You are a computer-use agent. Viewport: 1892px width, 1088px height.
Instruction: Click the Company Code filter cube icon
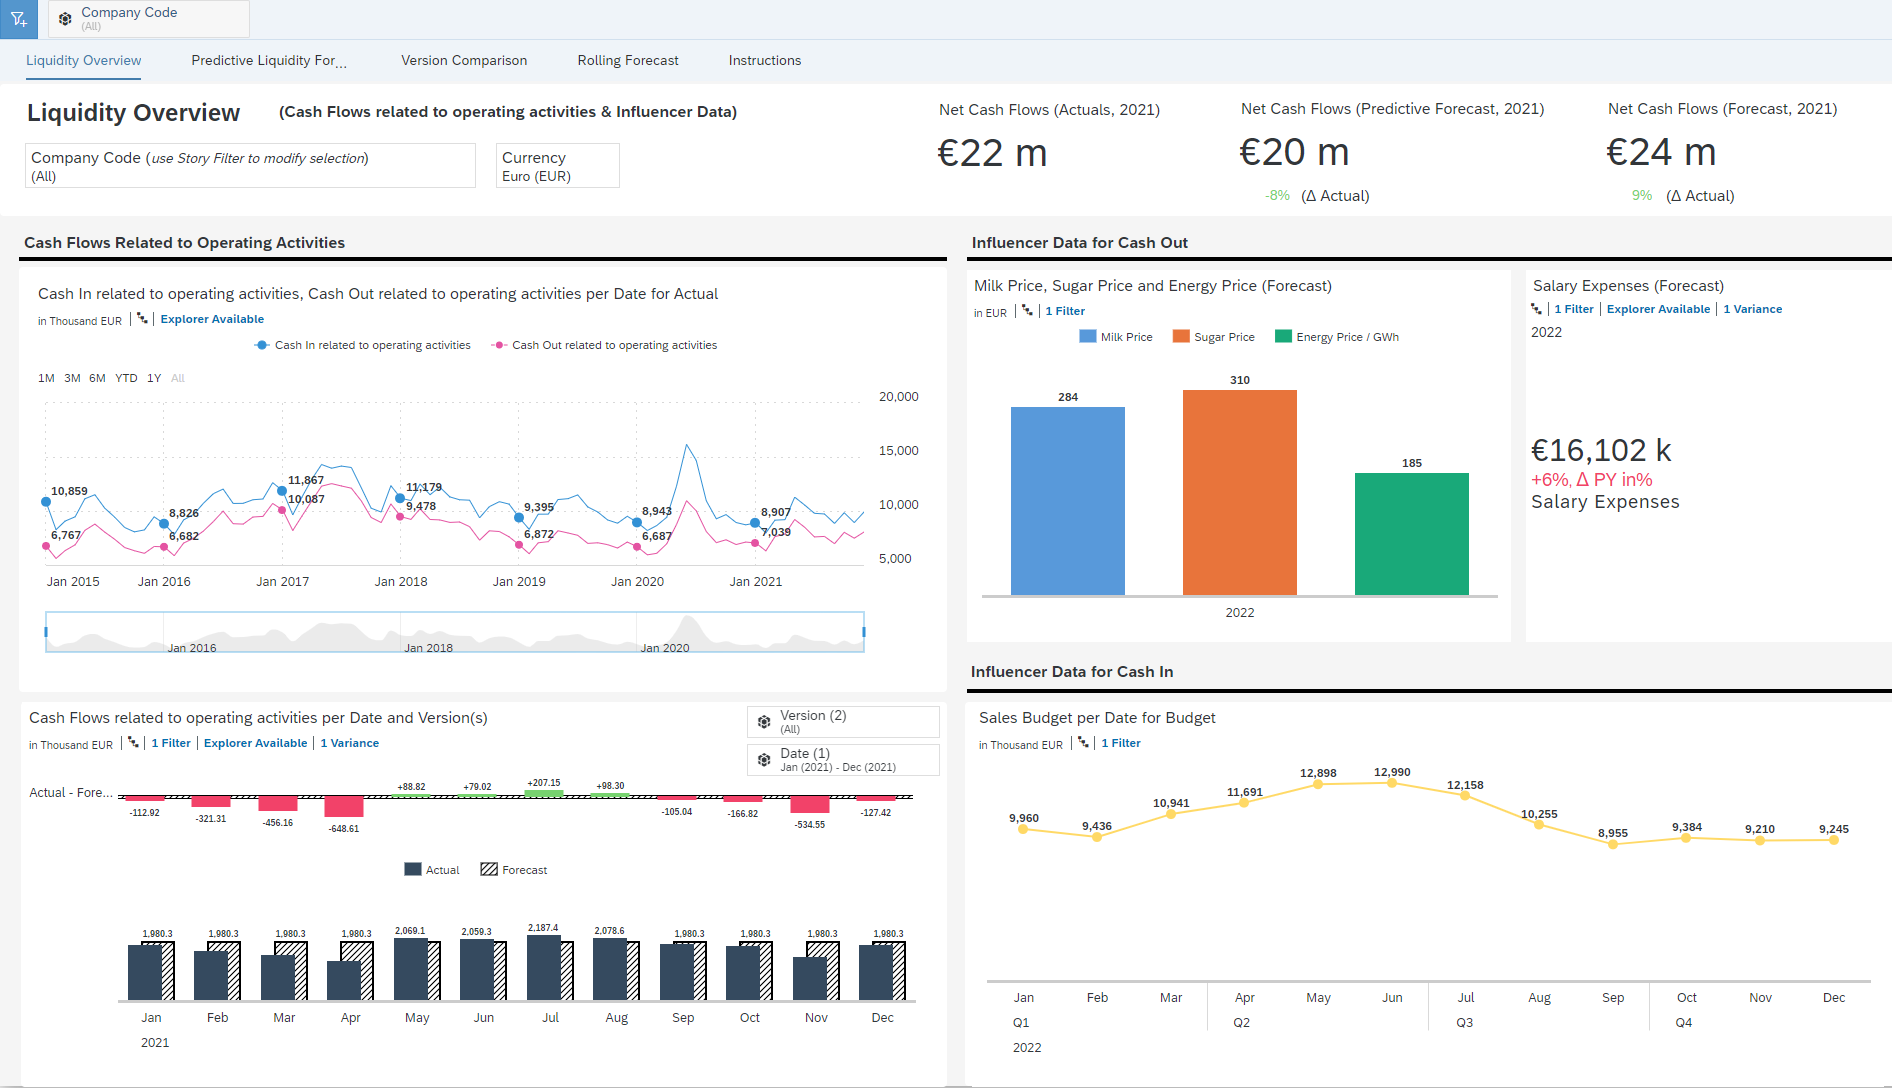pos(65,19)
